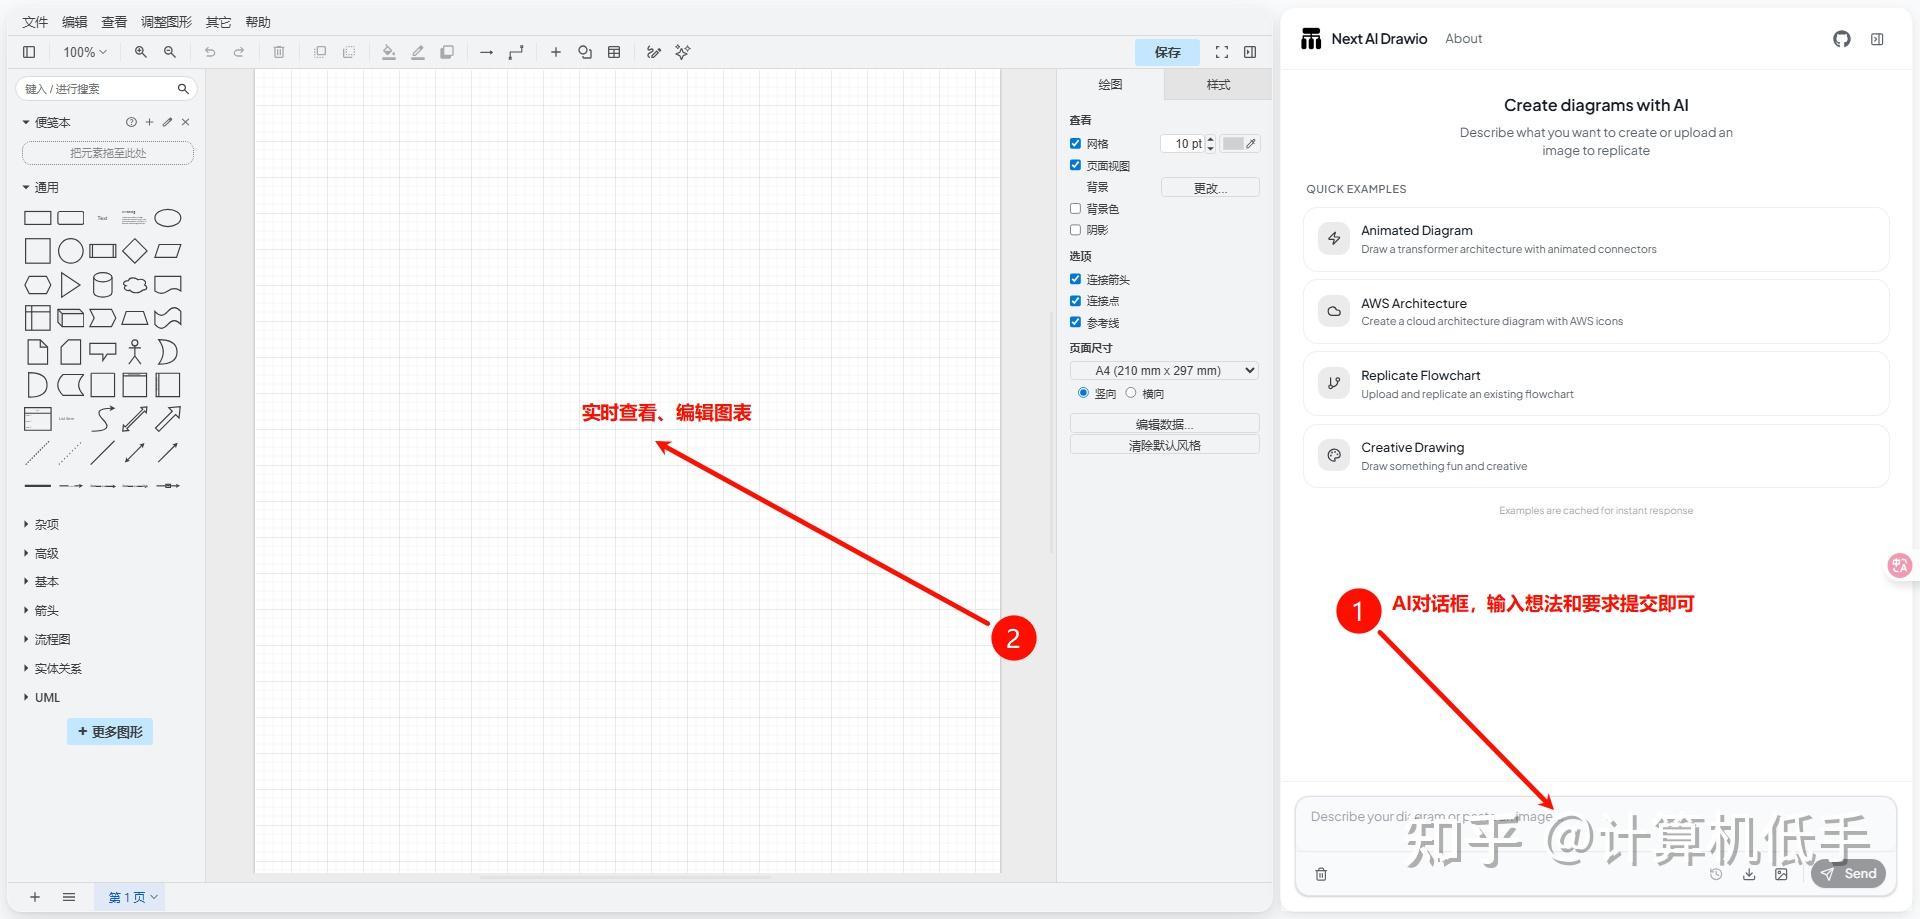Open the waypoint connector style tool
Viewport: 1920px width, 919px height.
click(x=516, y=52)
